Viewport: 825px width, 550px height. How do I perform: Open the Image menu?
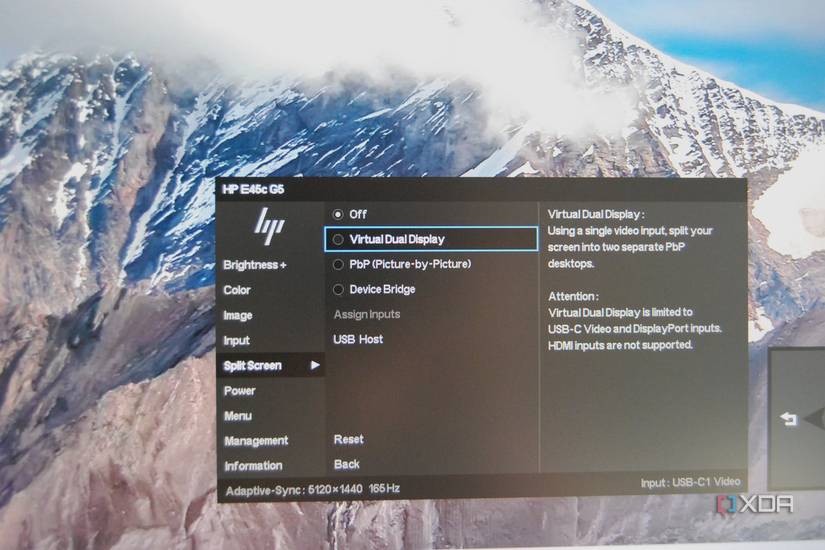(238, 315)
